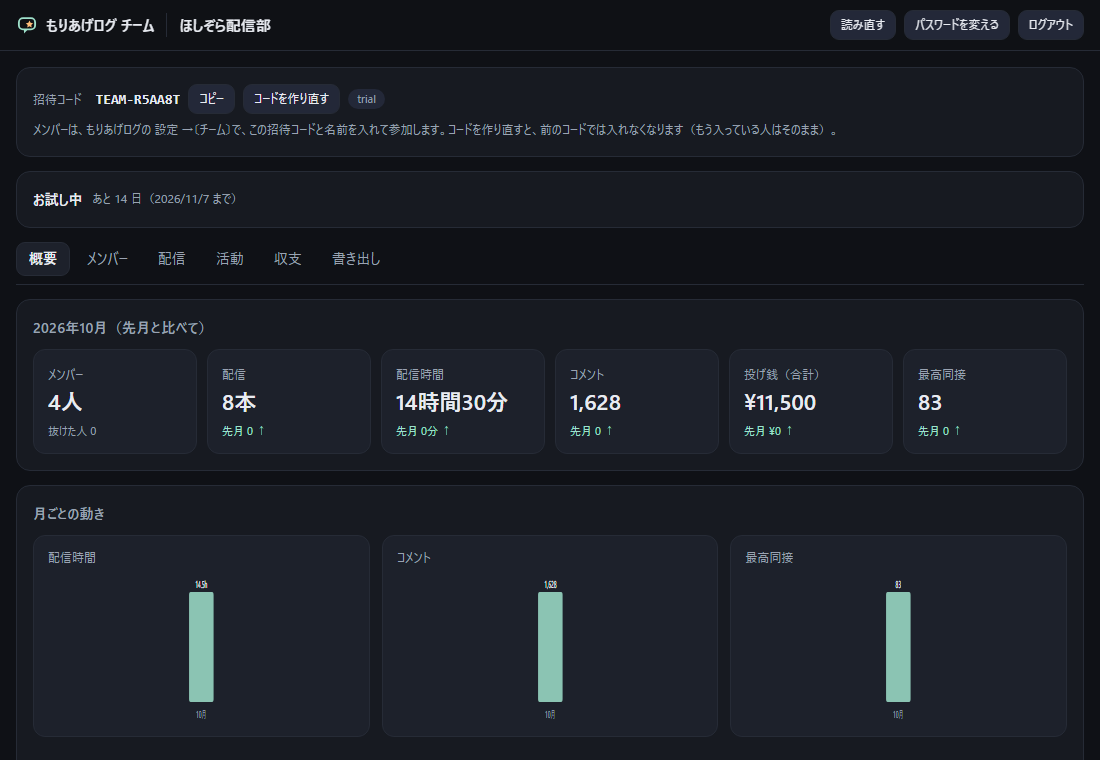Switch to the メンバー tab

[x=107, y=259]
